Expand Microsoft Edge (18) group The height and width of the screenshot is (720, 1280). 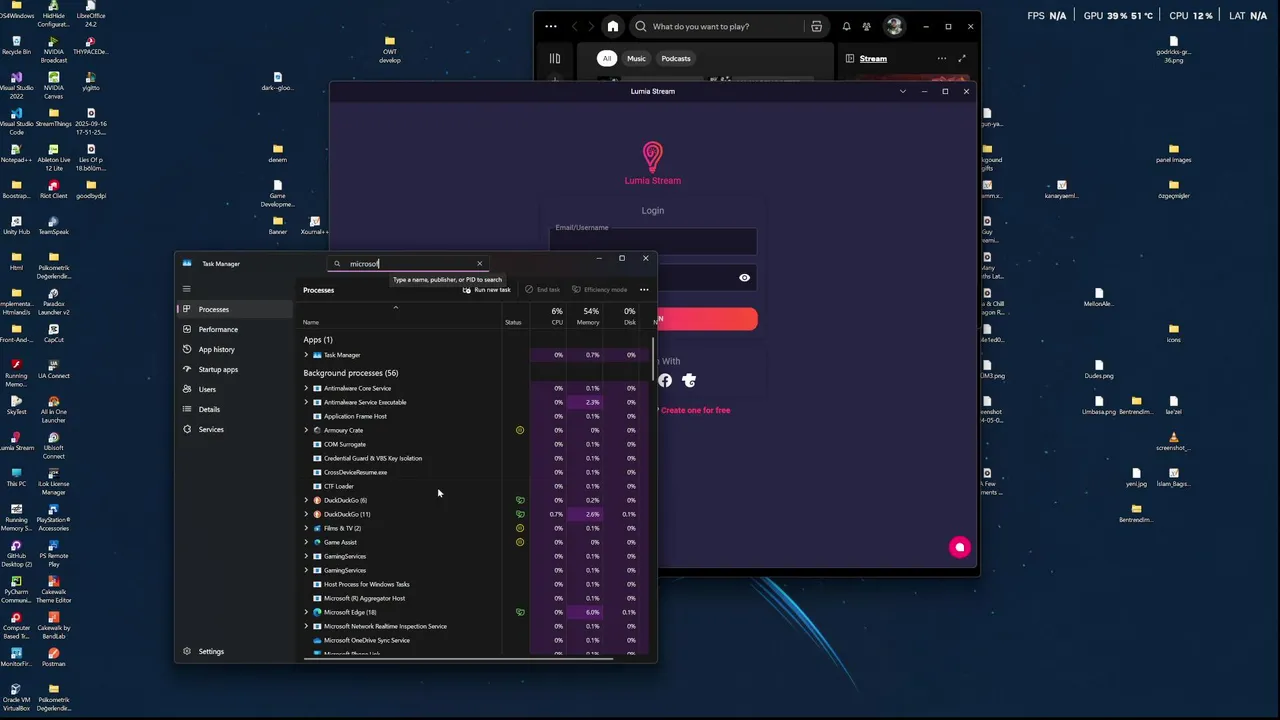tap(306, 612)
